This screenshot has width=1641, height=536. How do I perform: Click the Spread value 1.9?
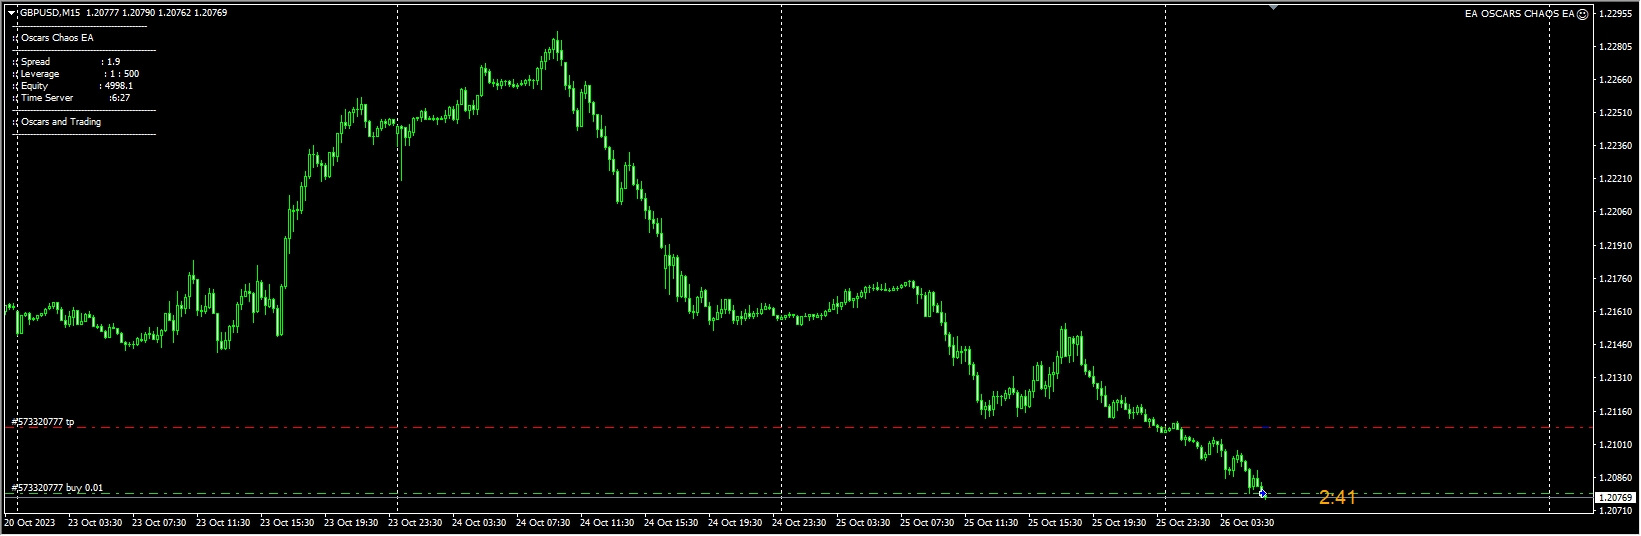pyautogui.click(x=114, y=62)
